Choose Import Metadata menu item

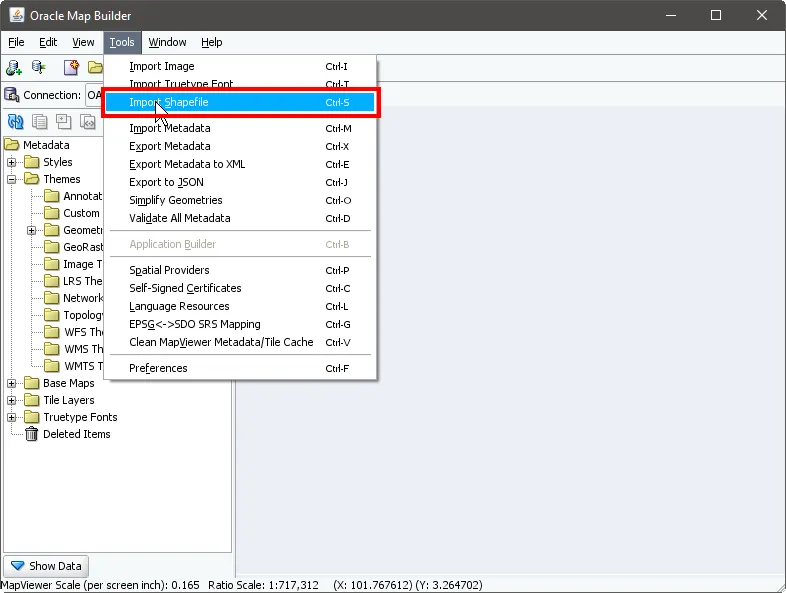[x=240, y=128]
